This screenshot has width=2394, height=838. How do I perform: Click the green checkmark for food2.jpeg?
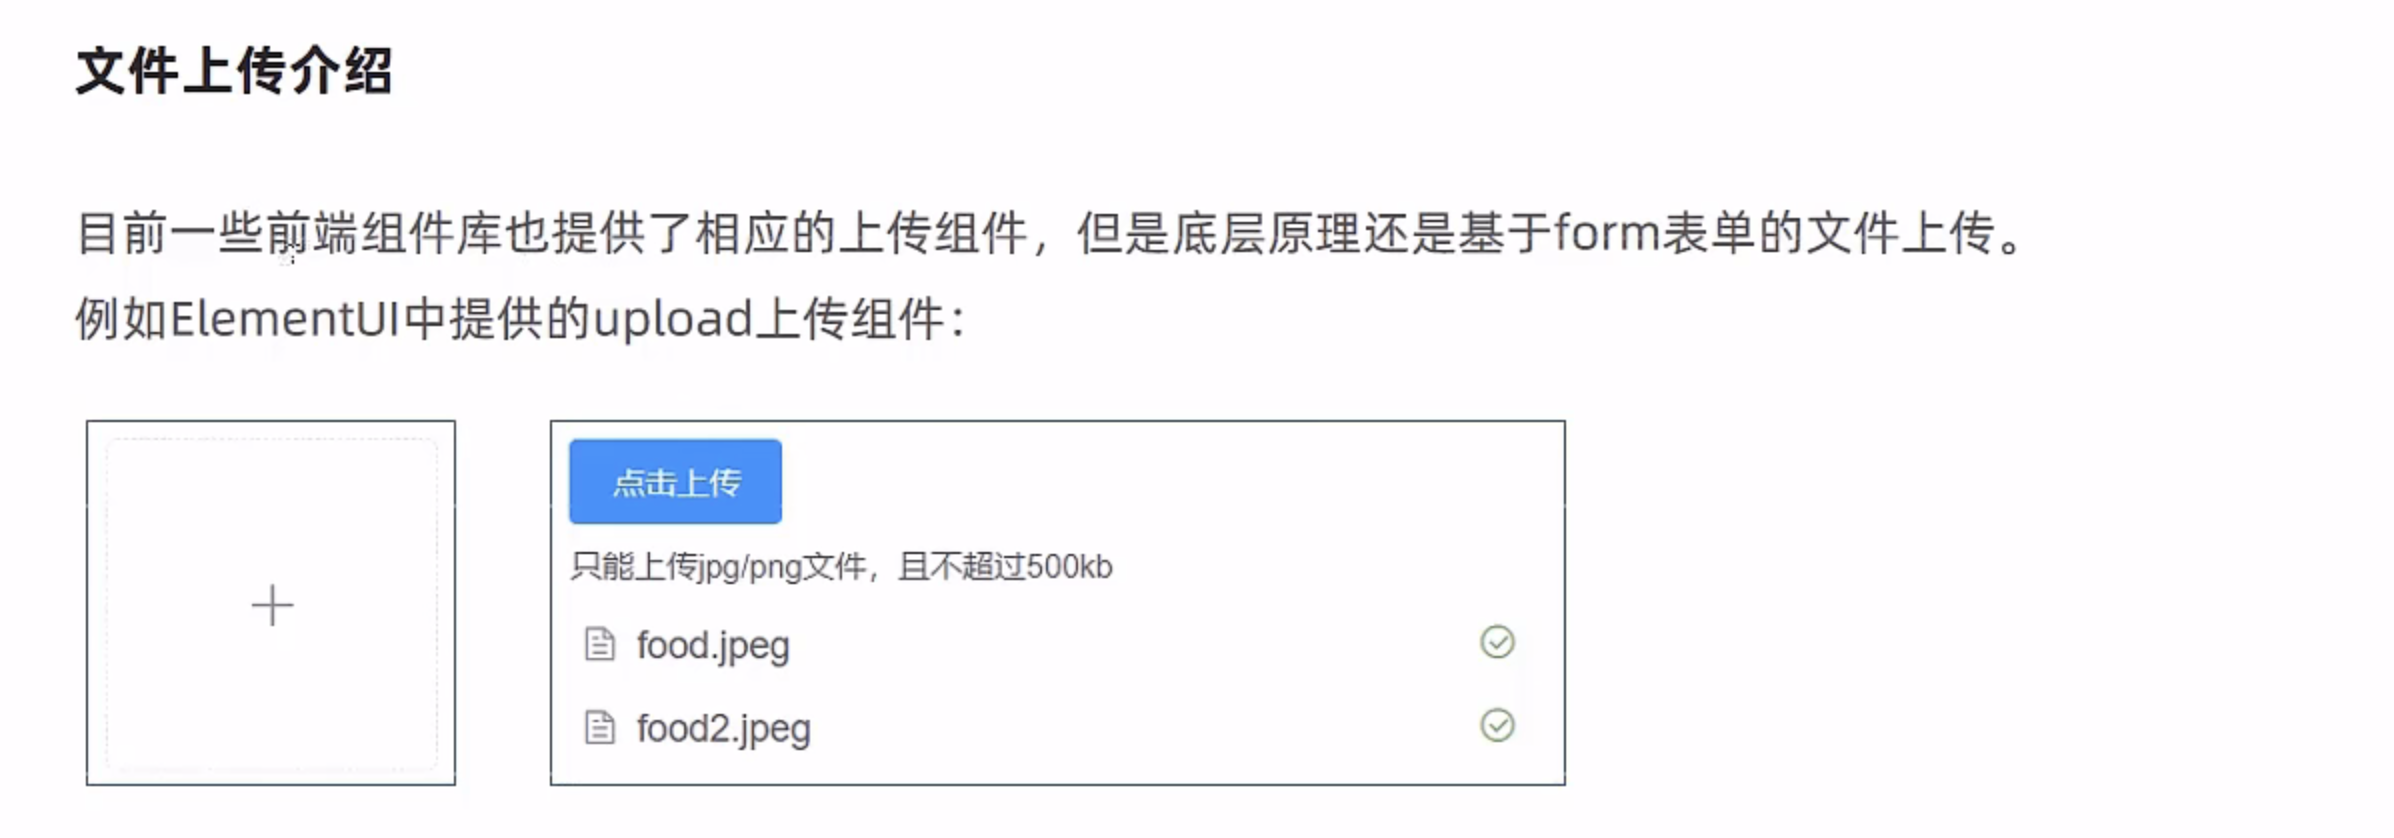[1497, 725]
